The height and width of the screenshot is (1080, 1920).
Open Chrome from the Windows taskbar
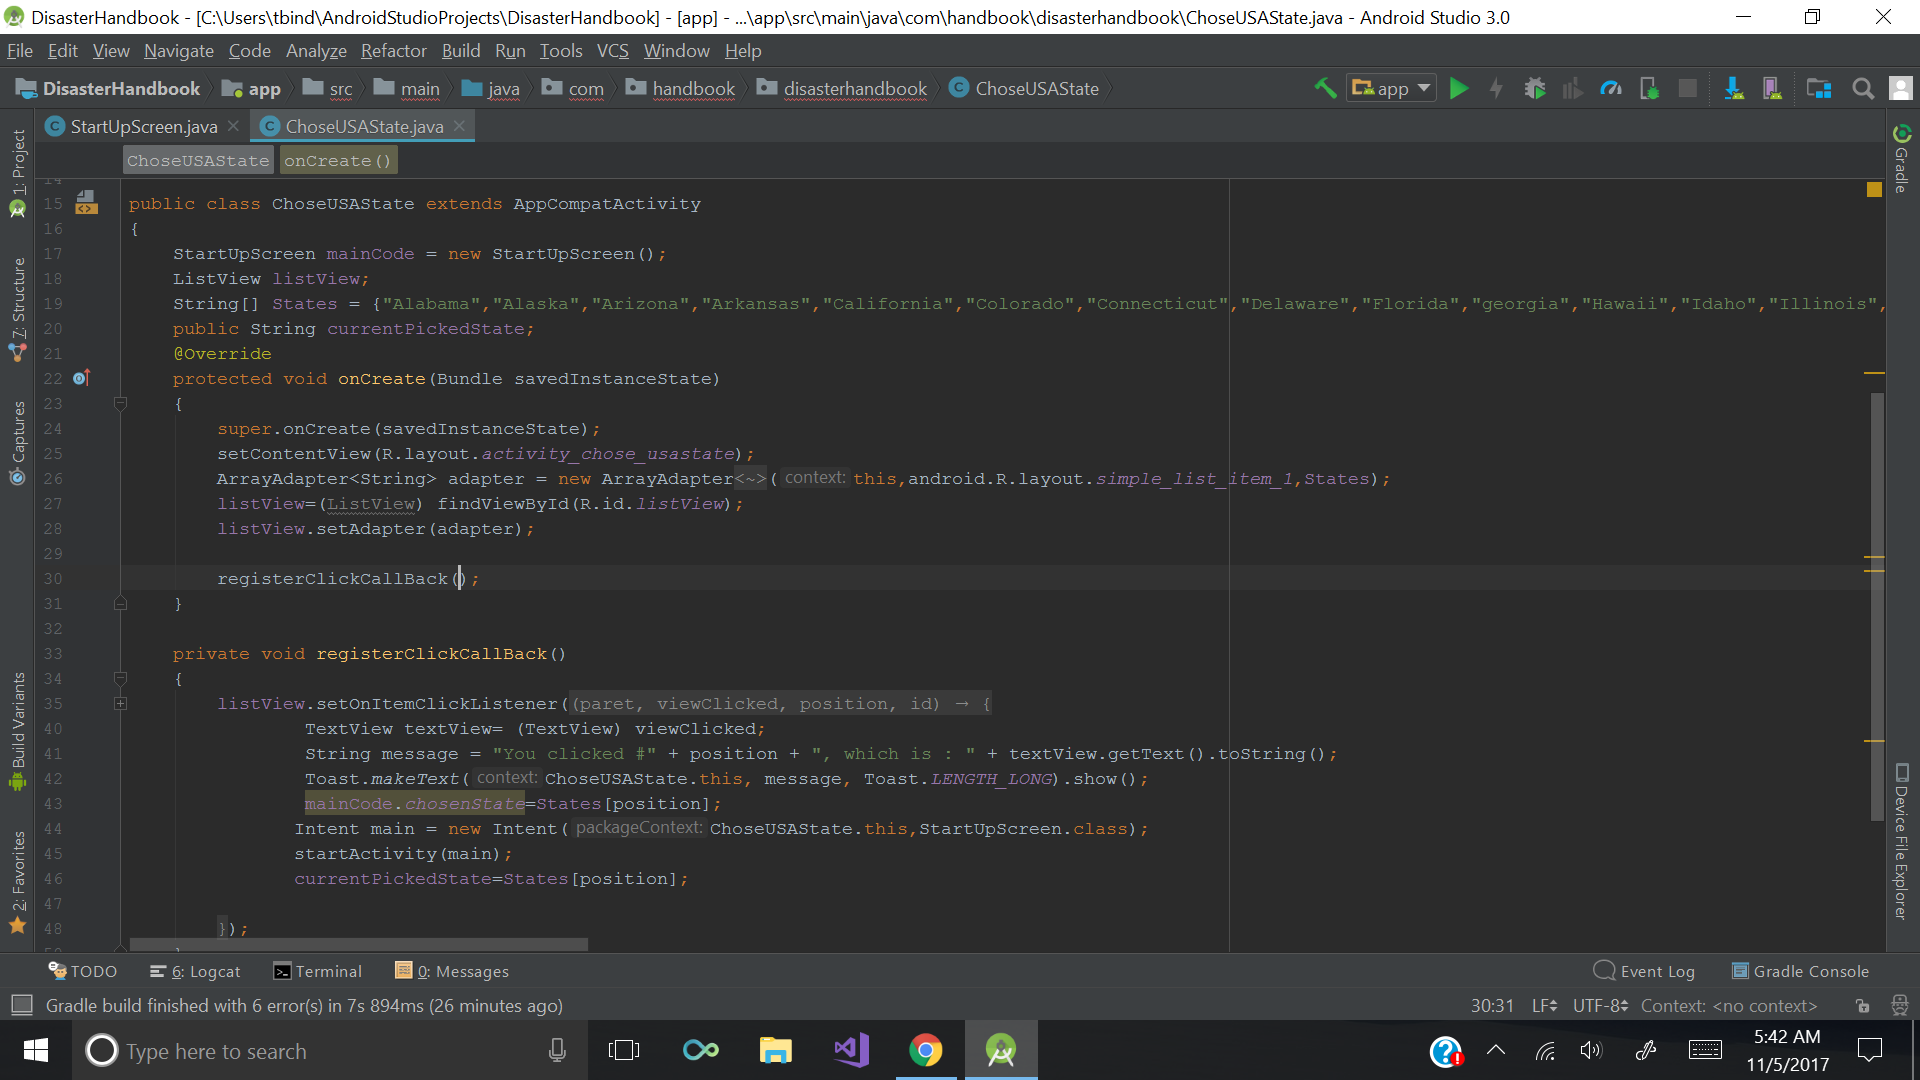pos(925,1050)
